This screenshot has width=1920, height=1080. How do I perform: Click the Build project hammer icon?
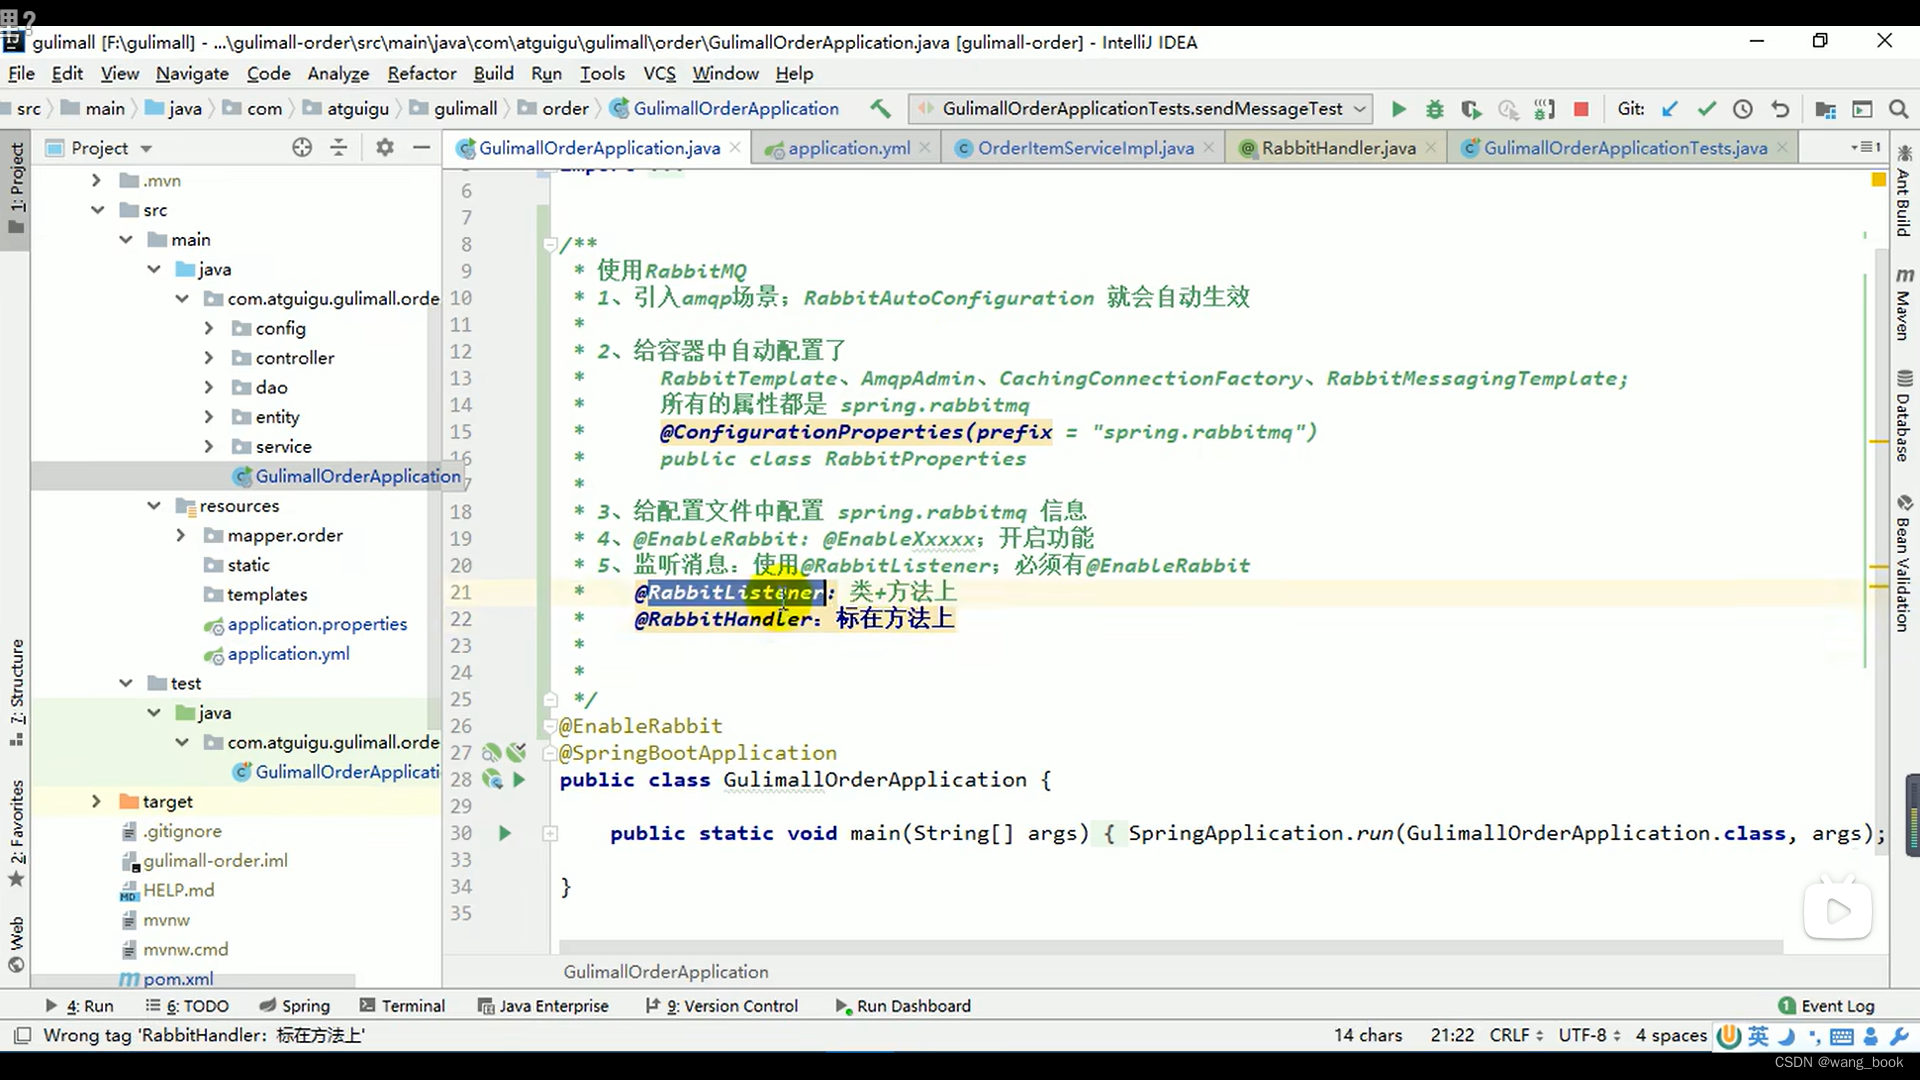click(880, 108)
